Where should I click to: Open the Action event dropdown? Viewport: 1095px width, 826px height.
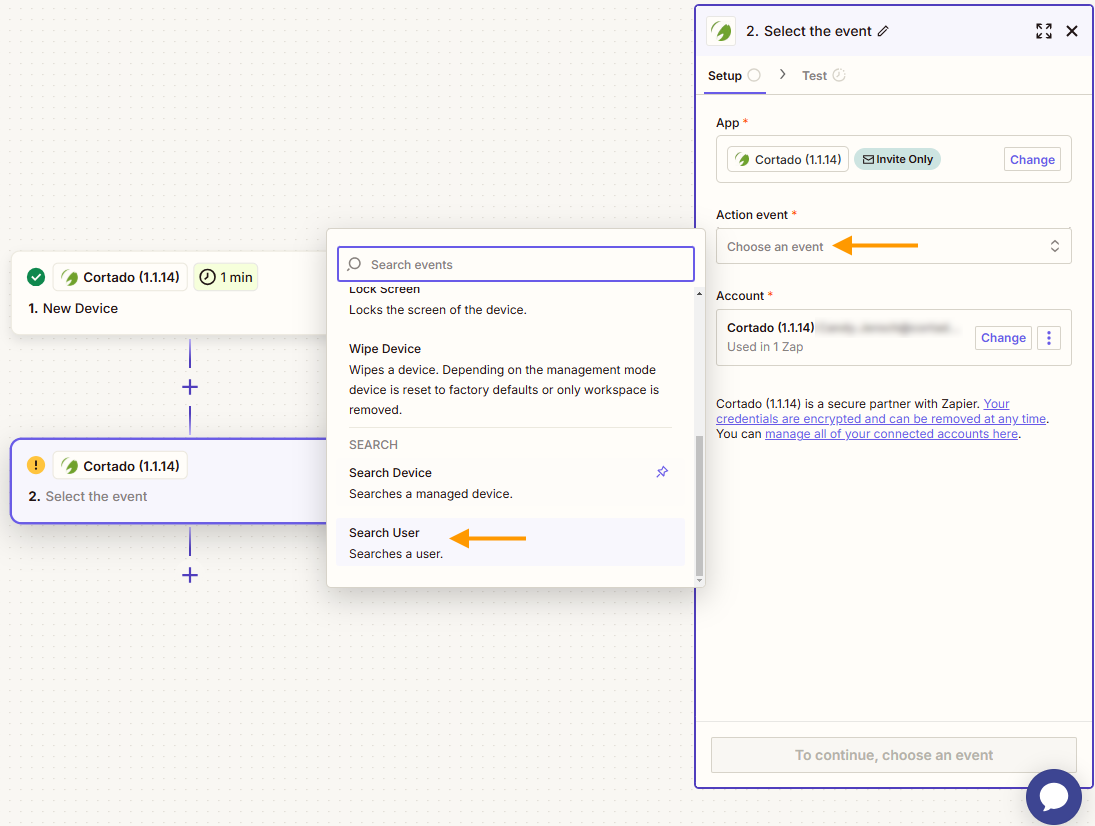coord(893,246)
